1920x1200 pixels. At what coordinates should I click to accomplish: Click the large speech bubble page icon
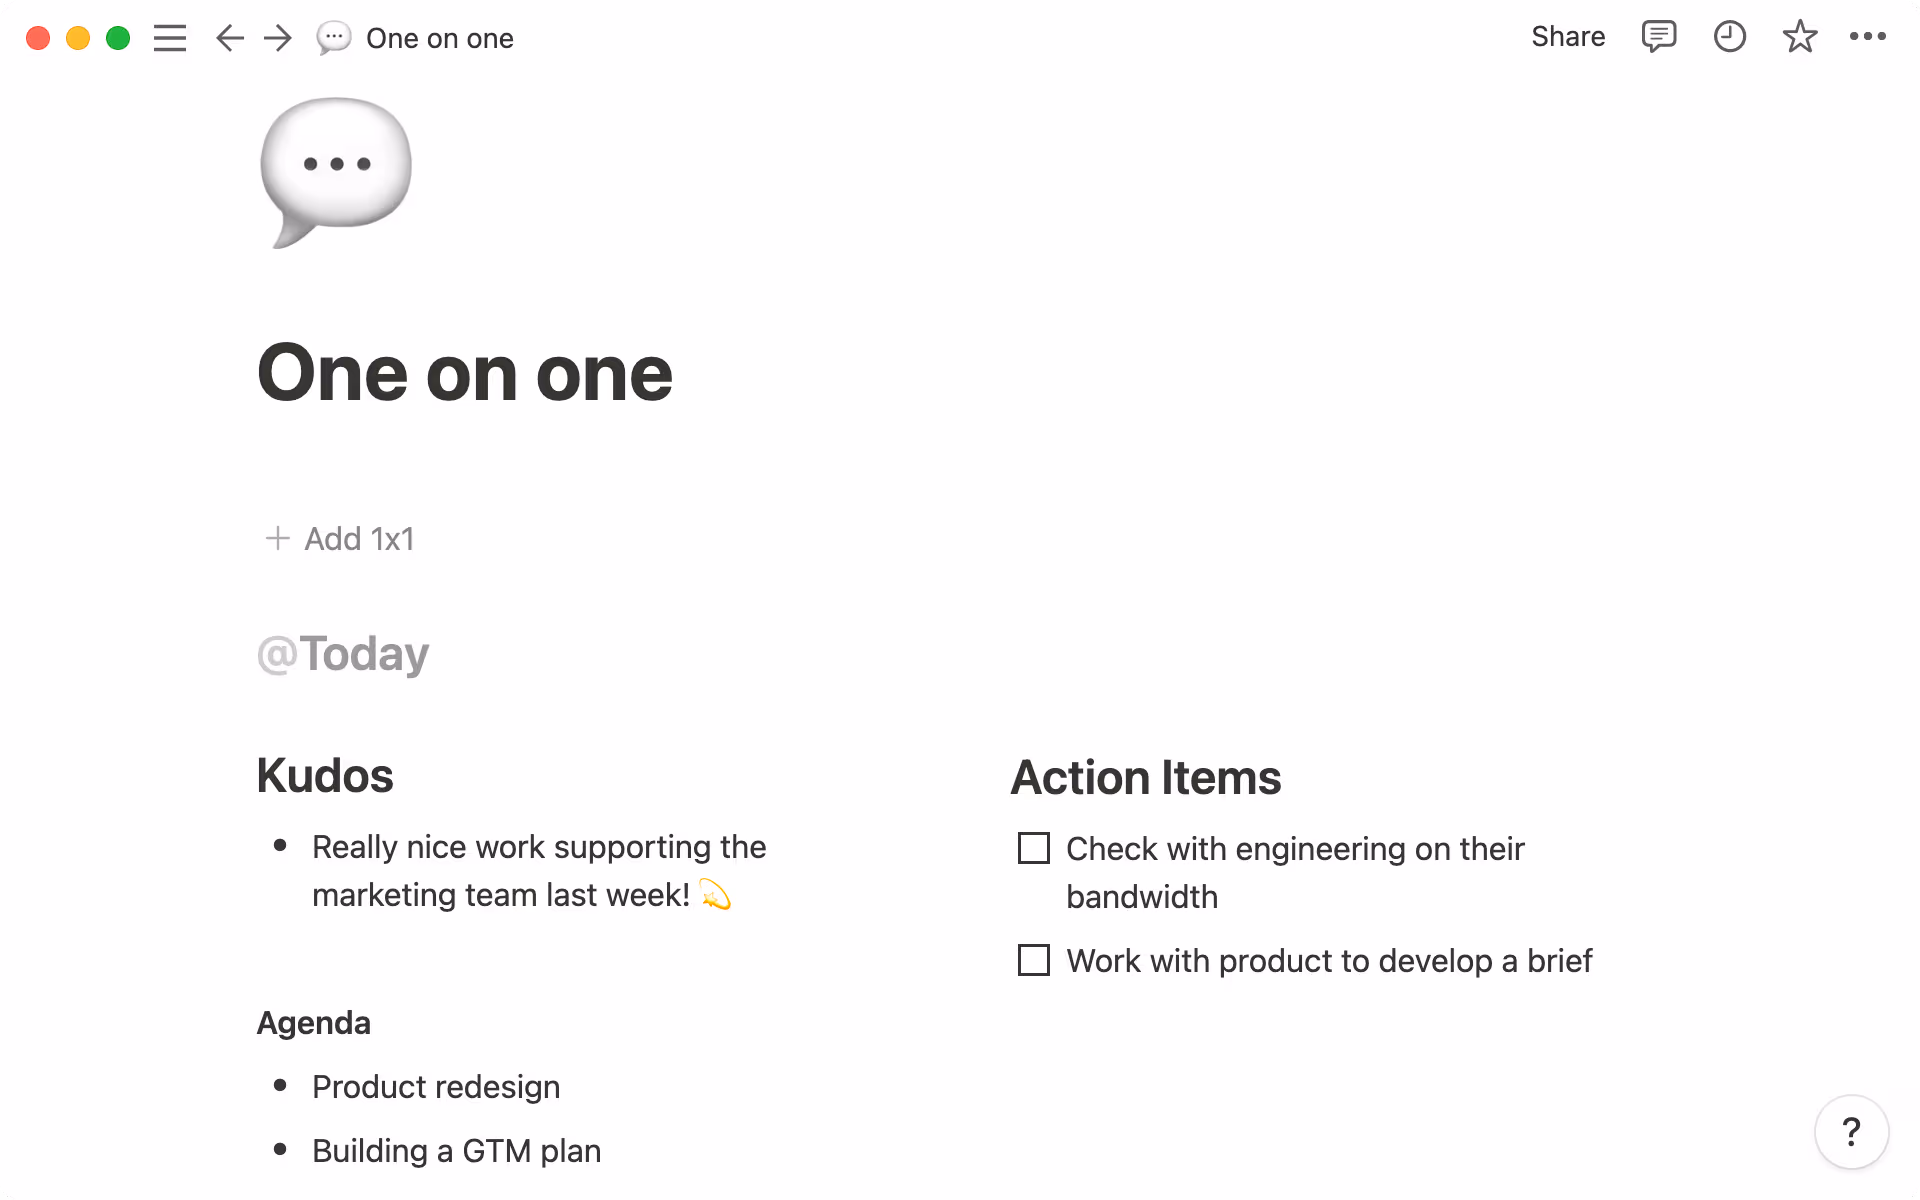point(336,172)
